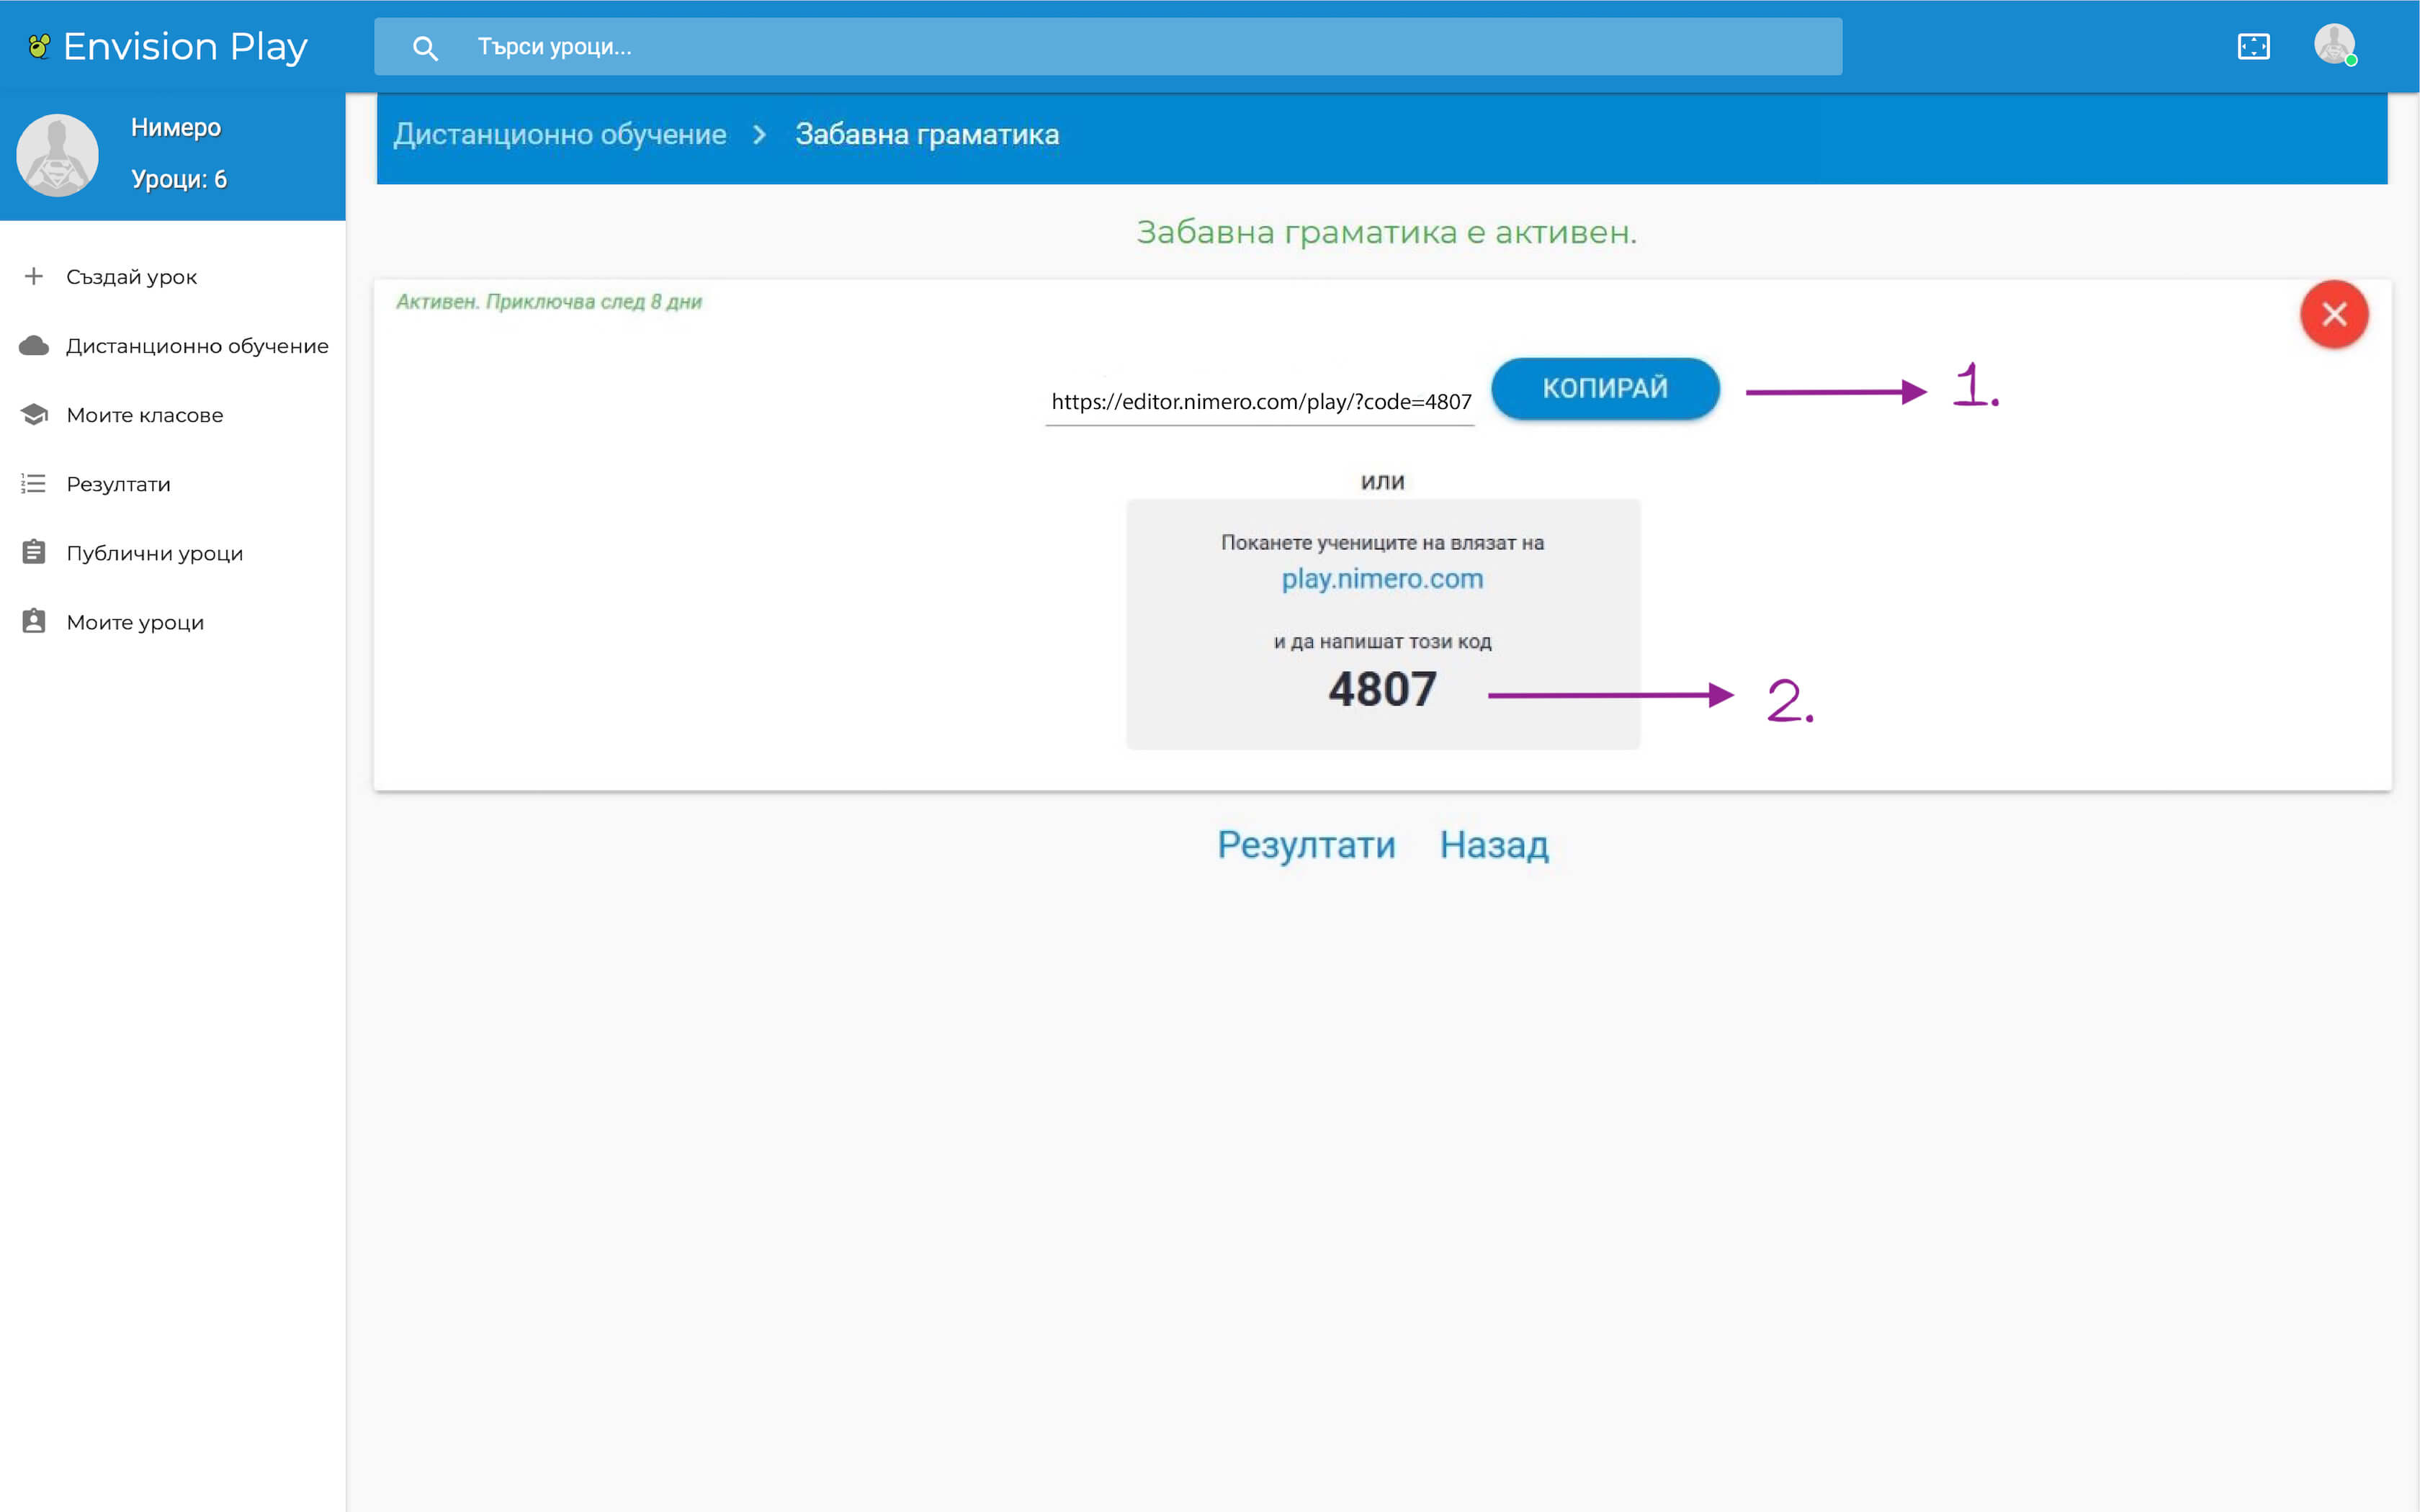
Task: Click the graduation cap Моите класове icon
Action: (x=34, y=415)
